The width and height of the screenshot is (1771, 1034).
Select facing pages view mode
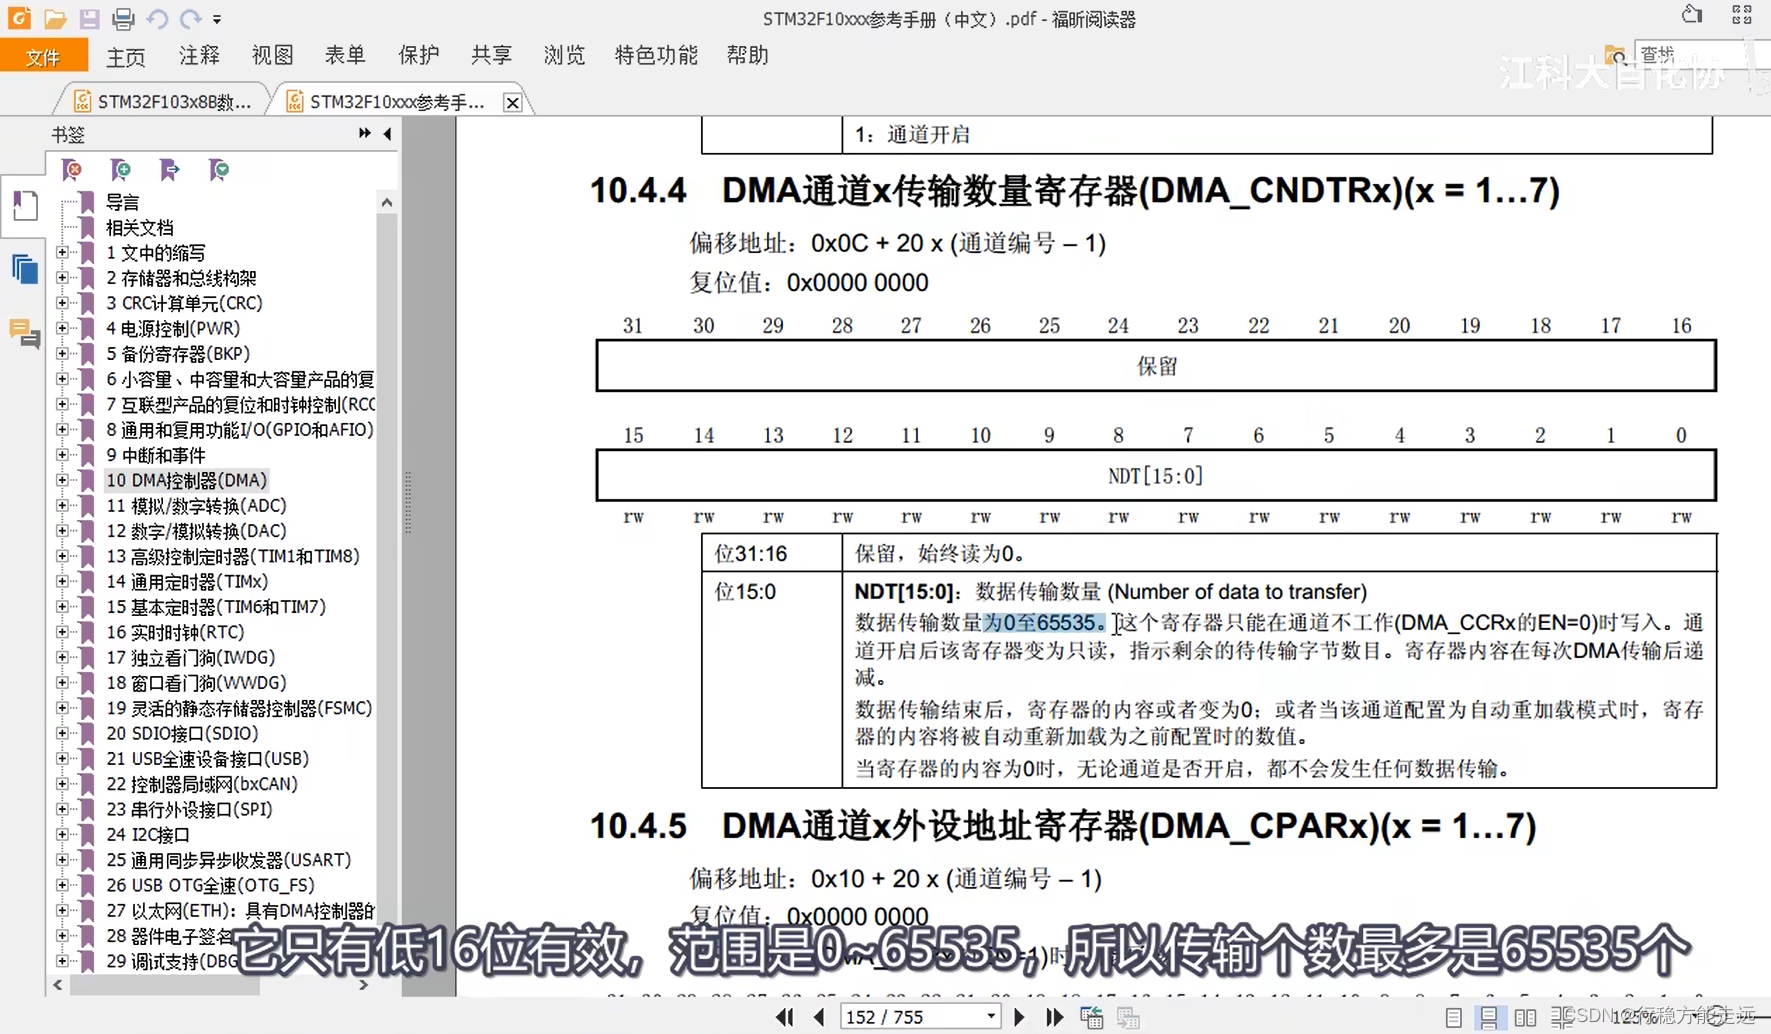click(1525, 1018)
